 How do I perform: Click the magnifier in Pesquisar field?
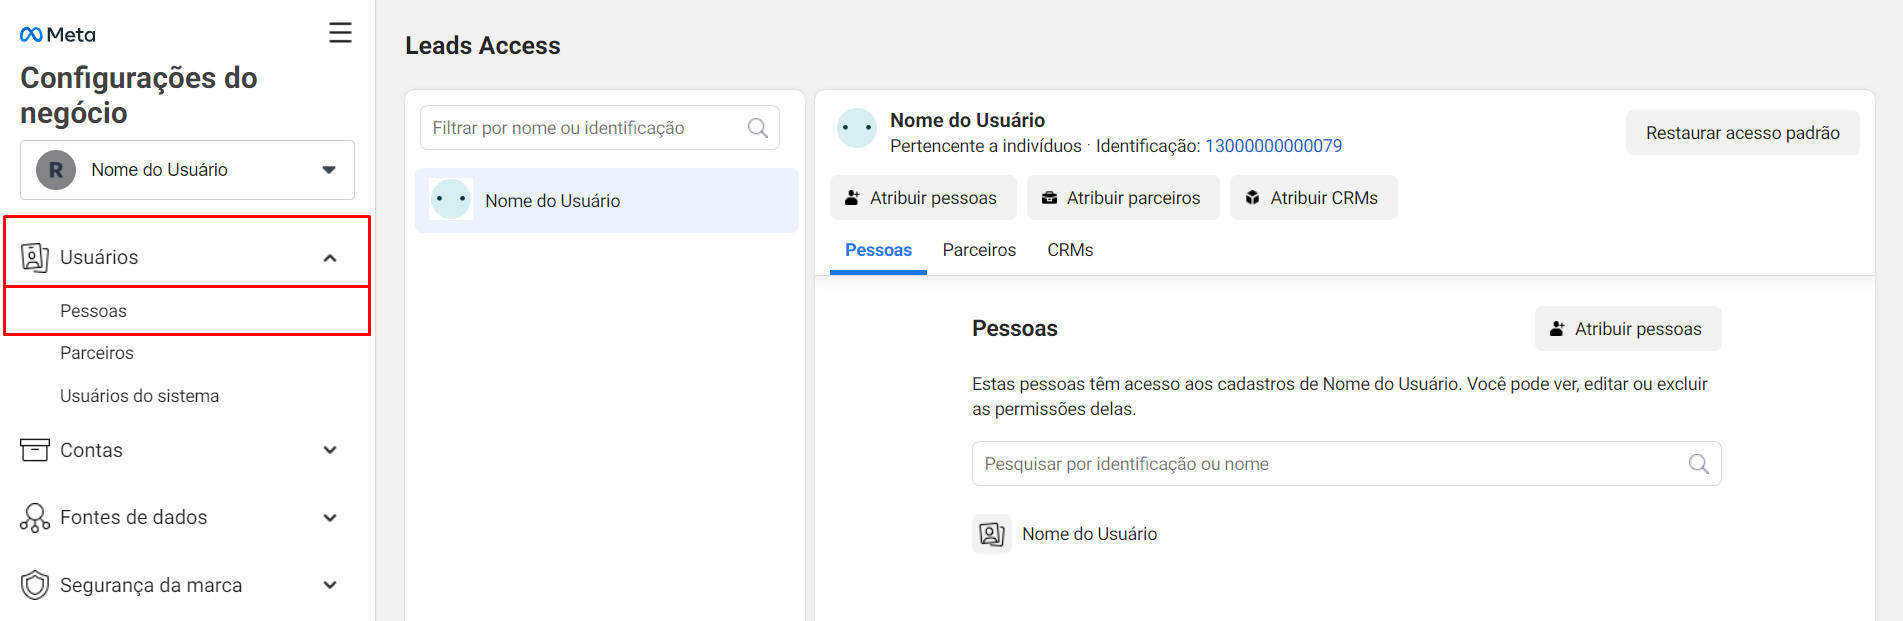click(x=1698, y=464)
